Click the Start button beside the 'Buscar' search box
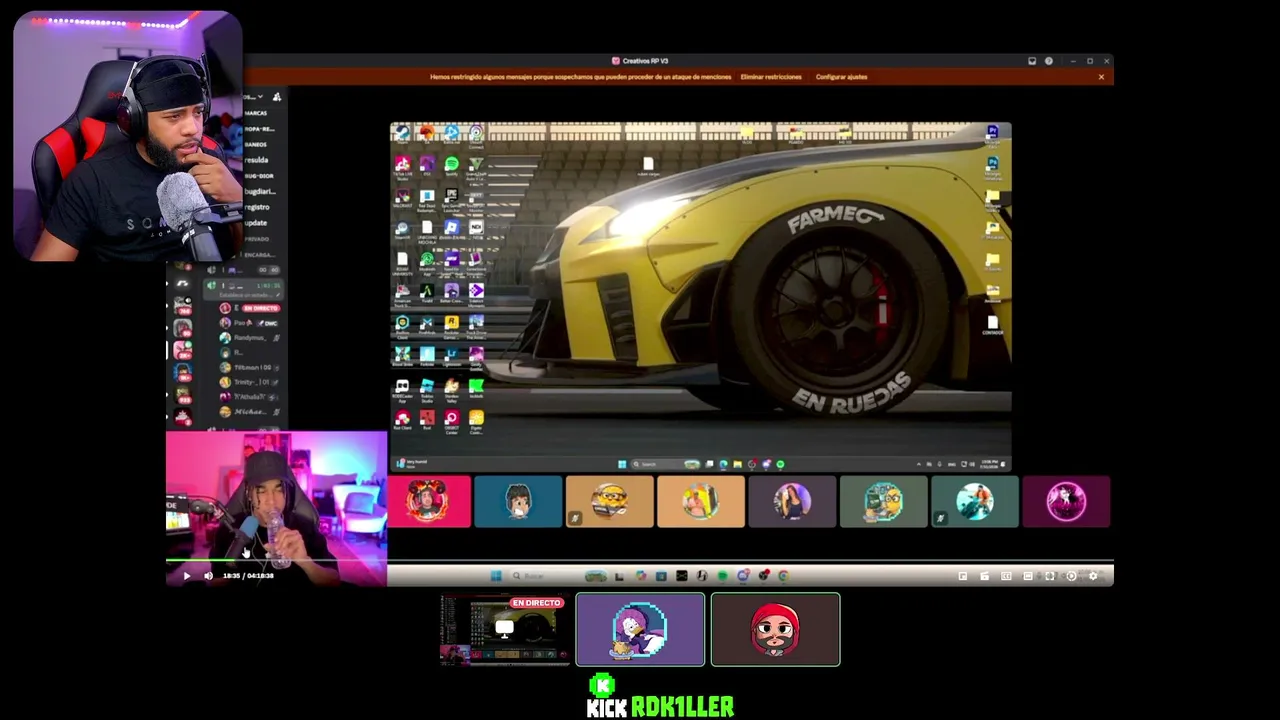This screenshot has width=1280, height=720. (x=495, y=576)
